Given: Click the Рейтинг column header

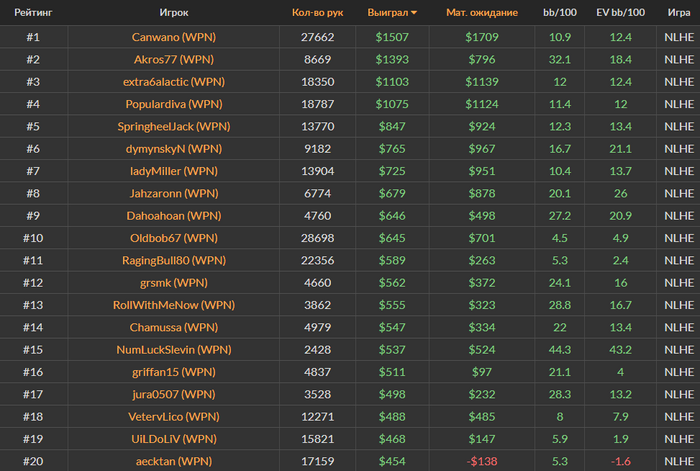Looking at the screenshot, I should [33, 13].
